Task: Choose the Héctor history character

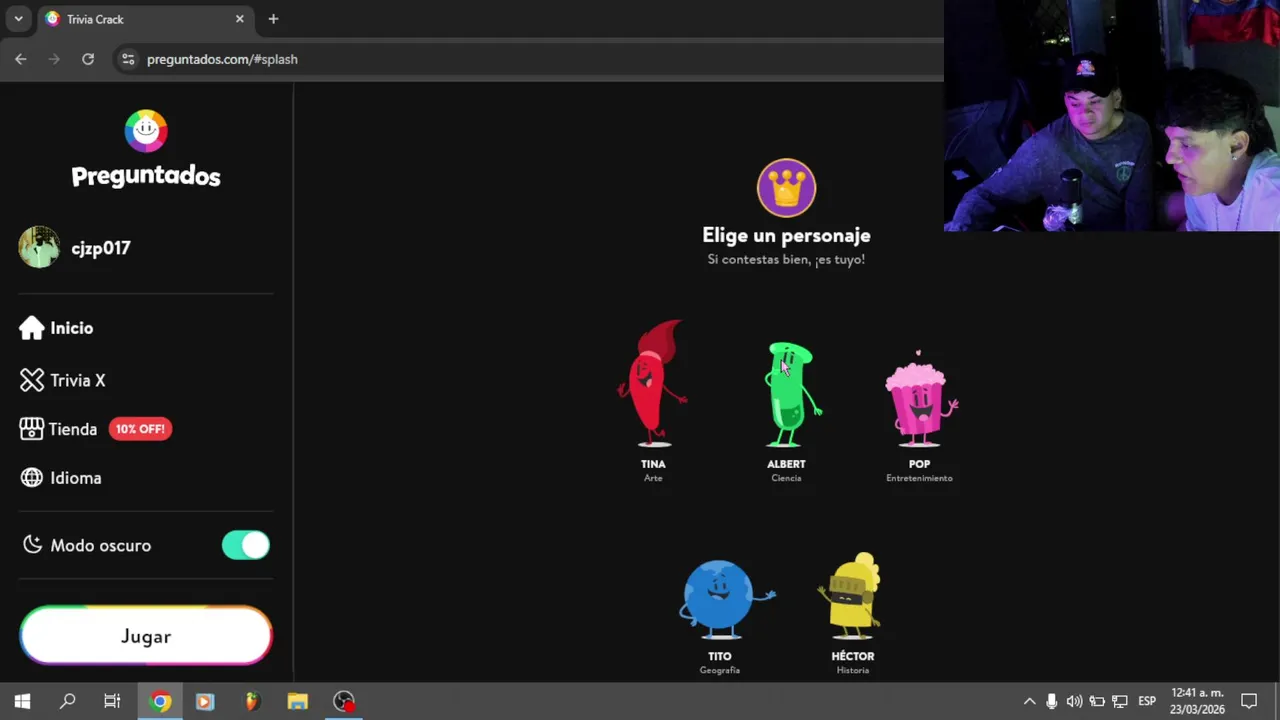Action: click(853, 612)
